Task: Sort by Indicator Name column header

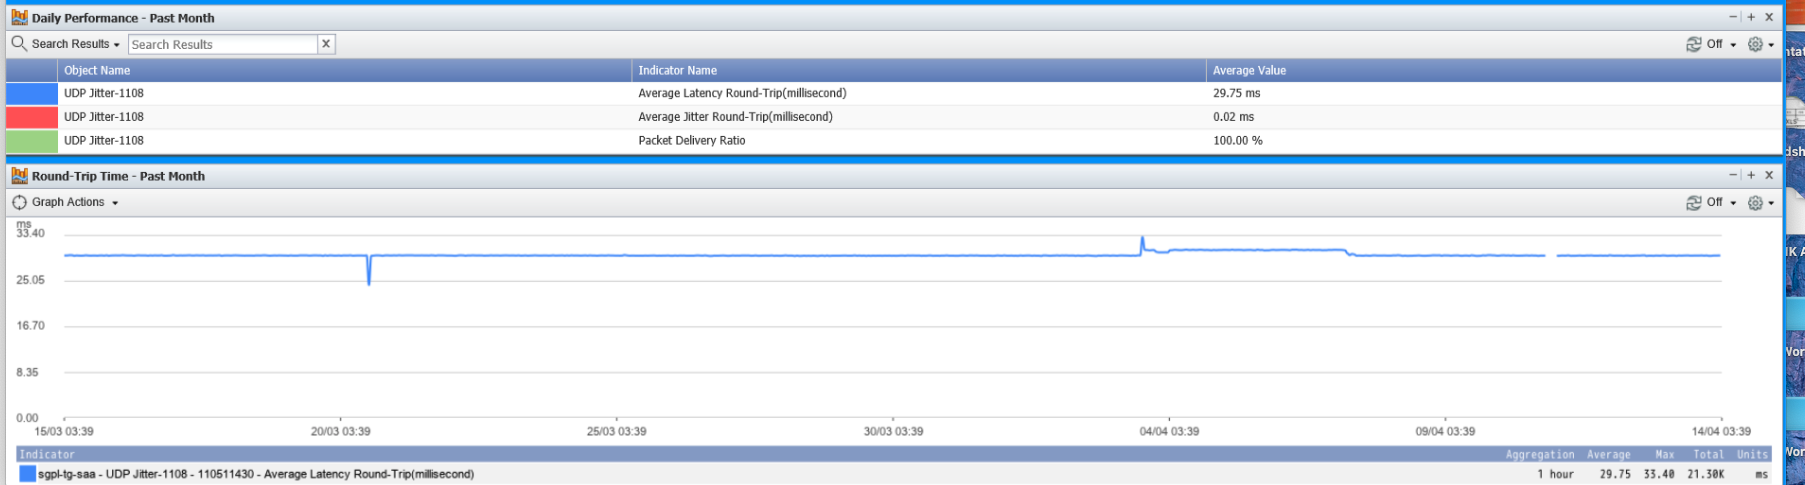Action: [677, 70]
